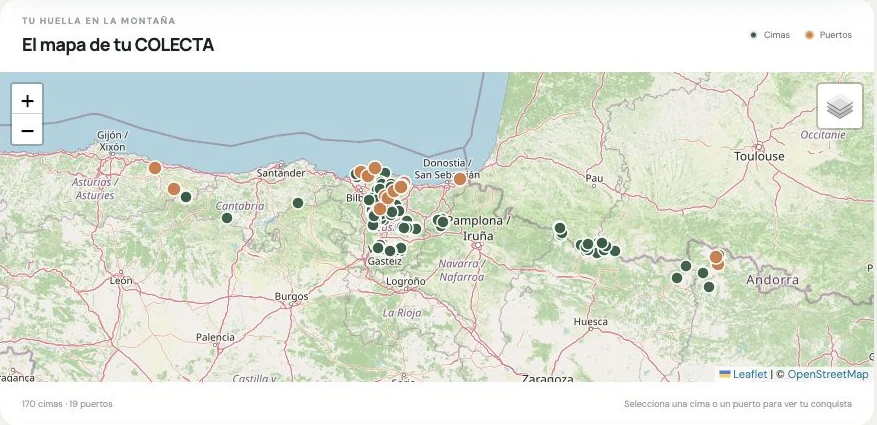Select the green cima marker in Cantabria
The width and height of the screenshot is (877, 425).
[227, 218]
